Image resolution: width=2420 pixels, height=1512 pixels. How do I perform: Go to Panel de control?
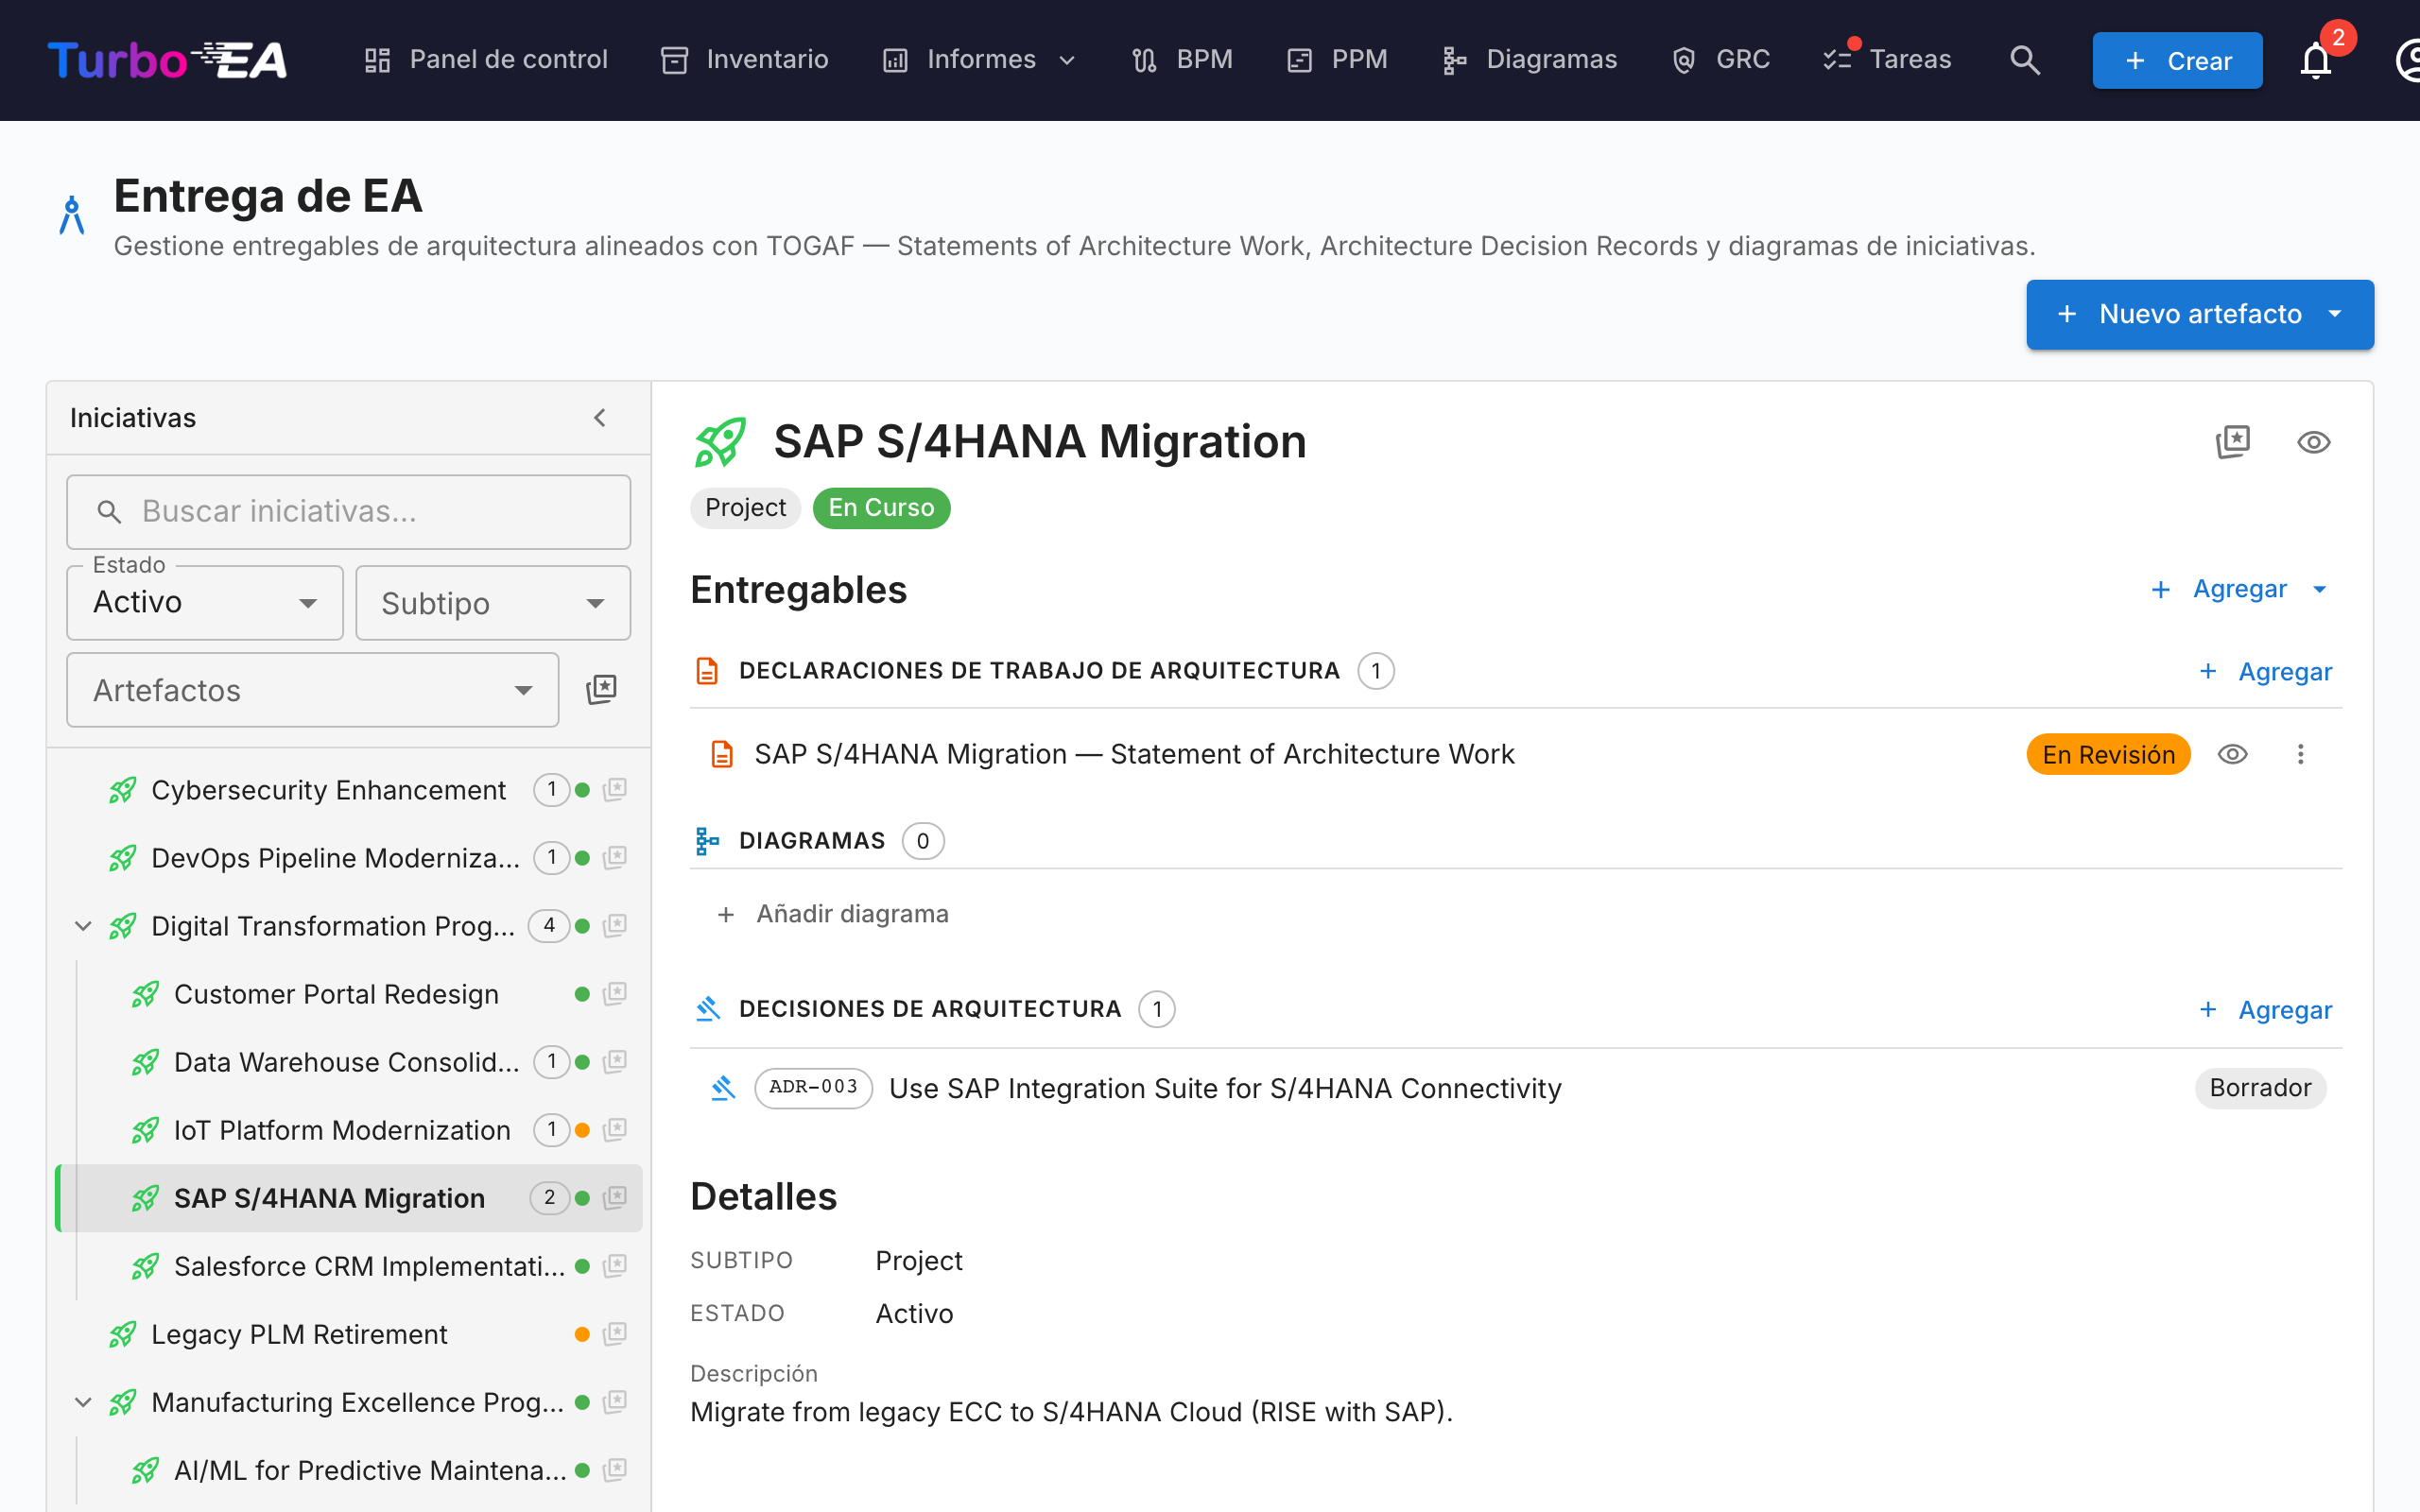coord(485,60)
